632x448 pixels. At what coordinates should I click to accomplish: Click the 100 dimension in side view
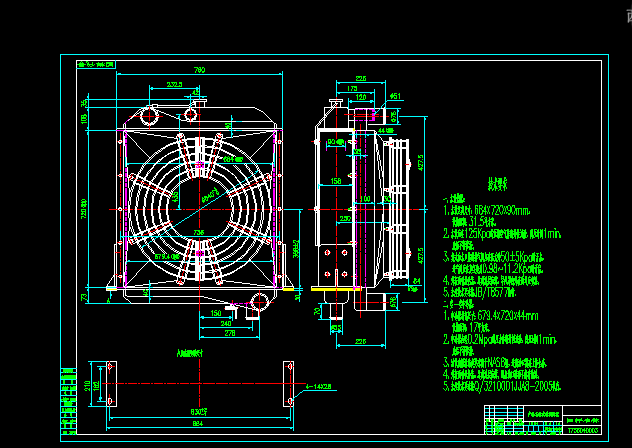[x=365, y=199]
